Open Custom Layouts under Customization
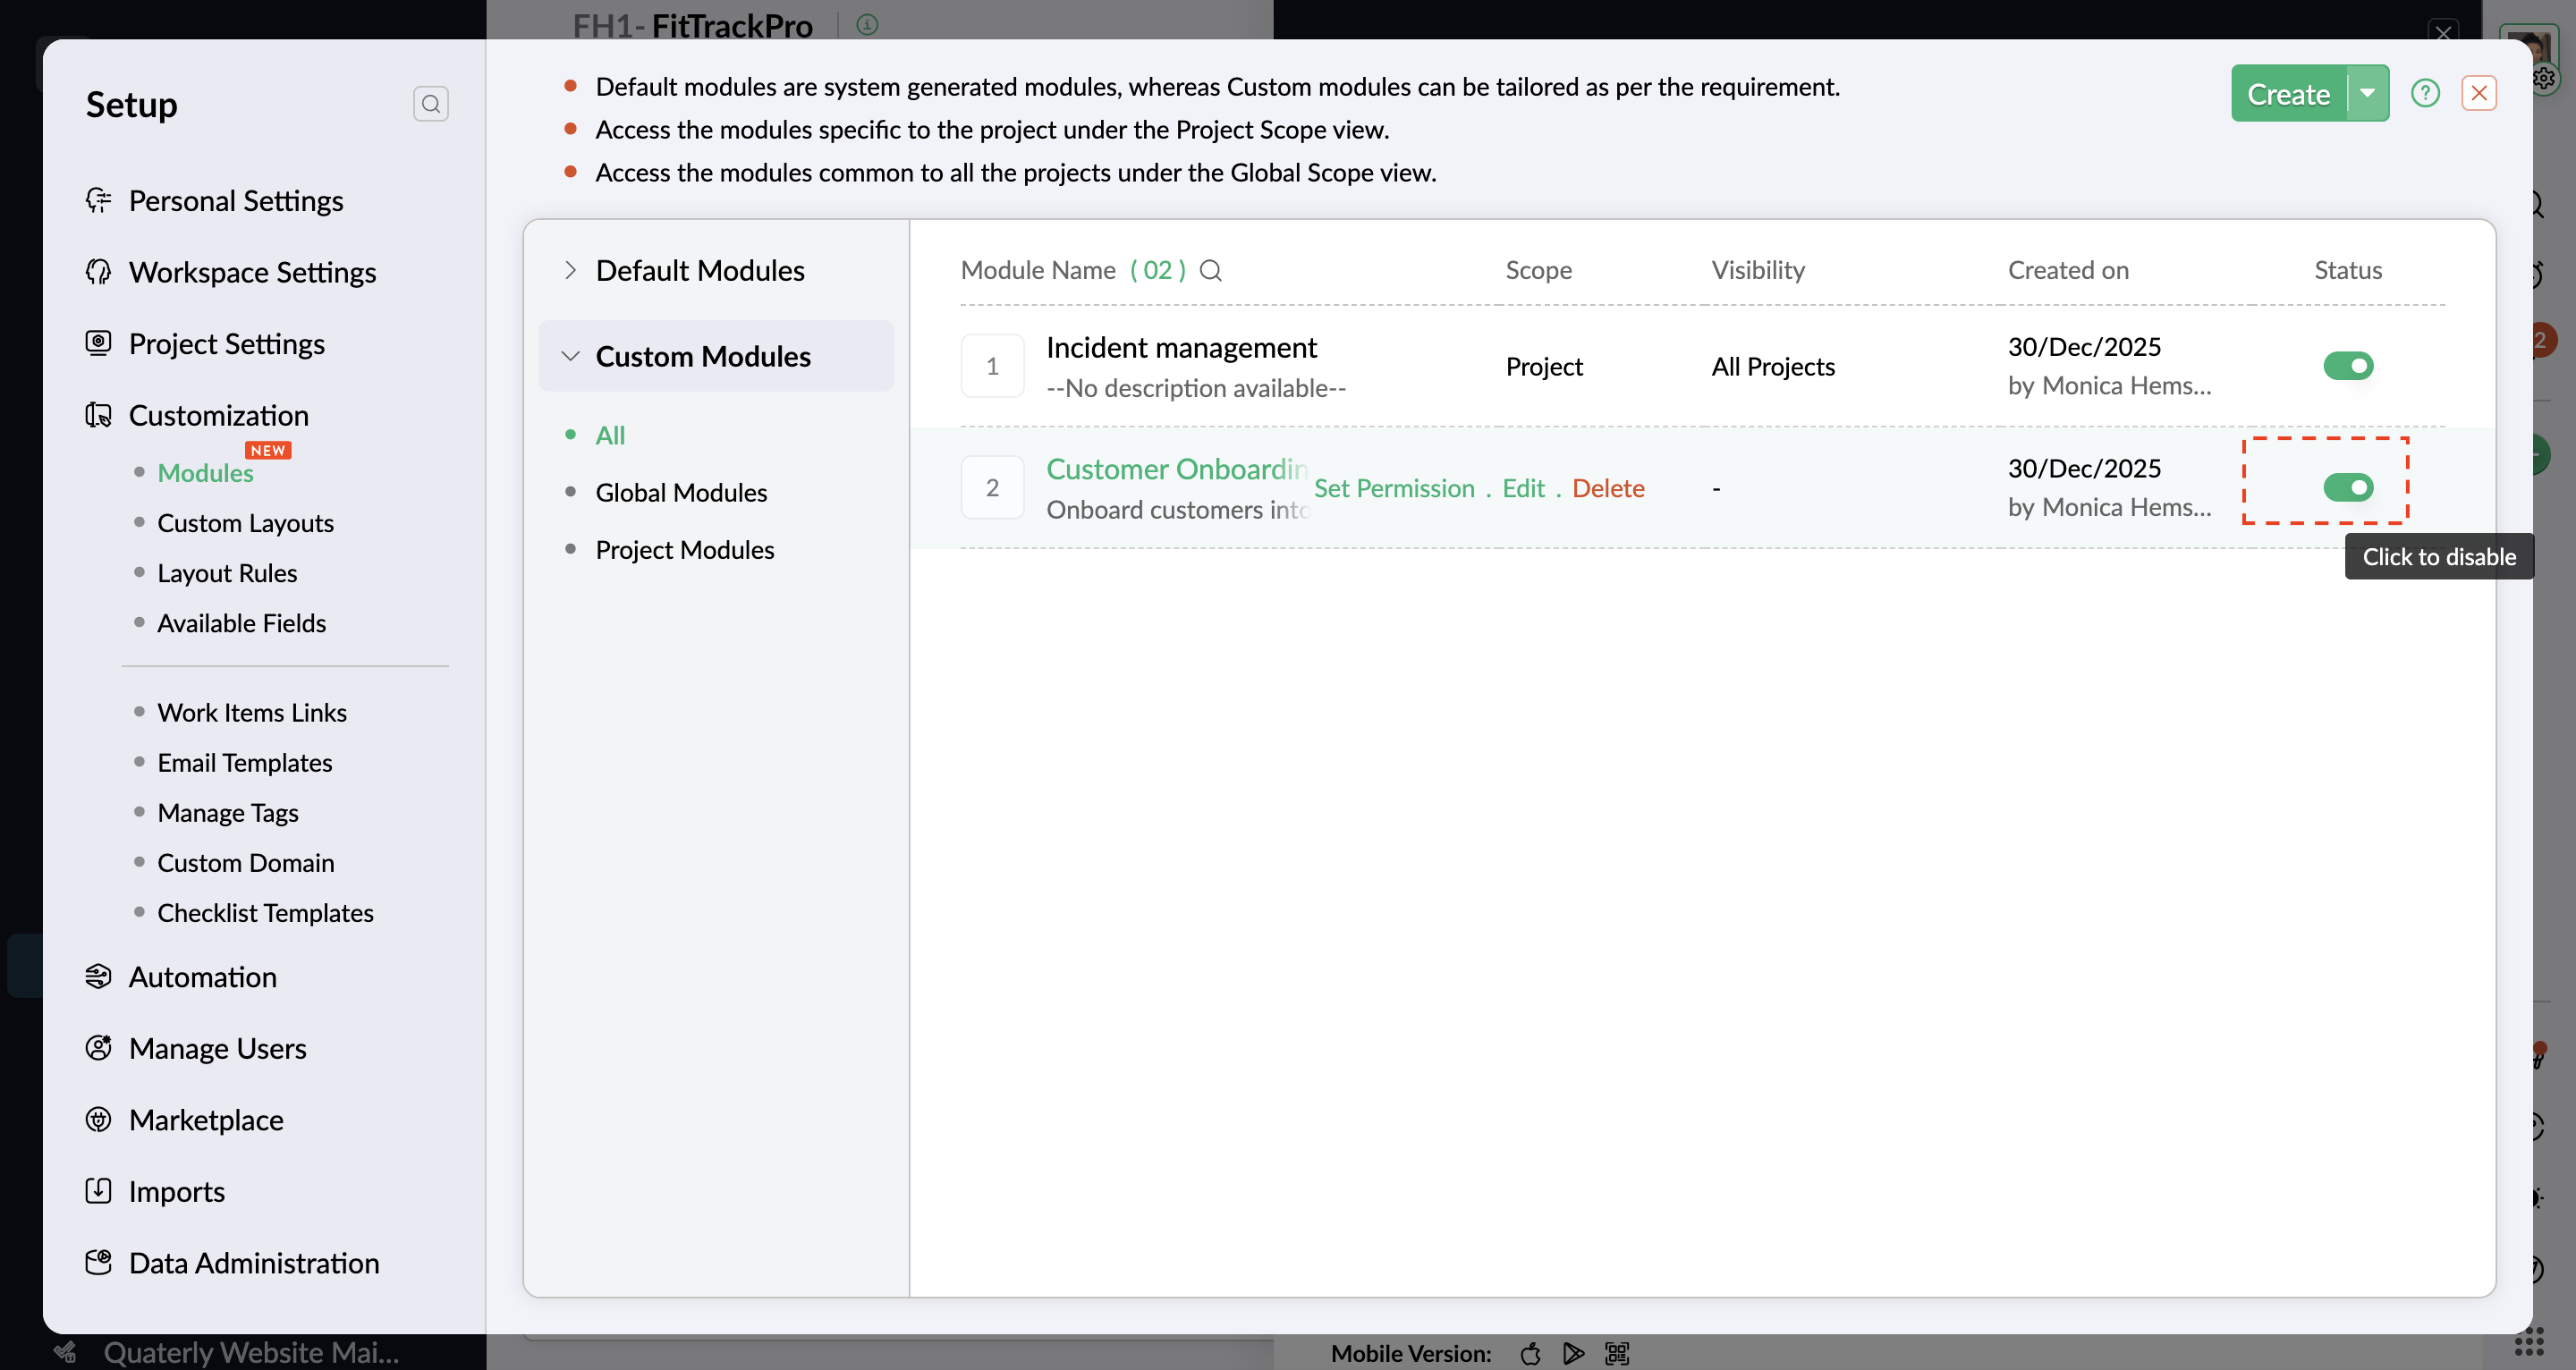 245,522
